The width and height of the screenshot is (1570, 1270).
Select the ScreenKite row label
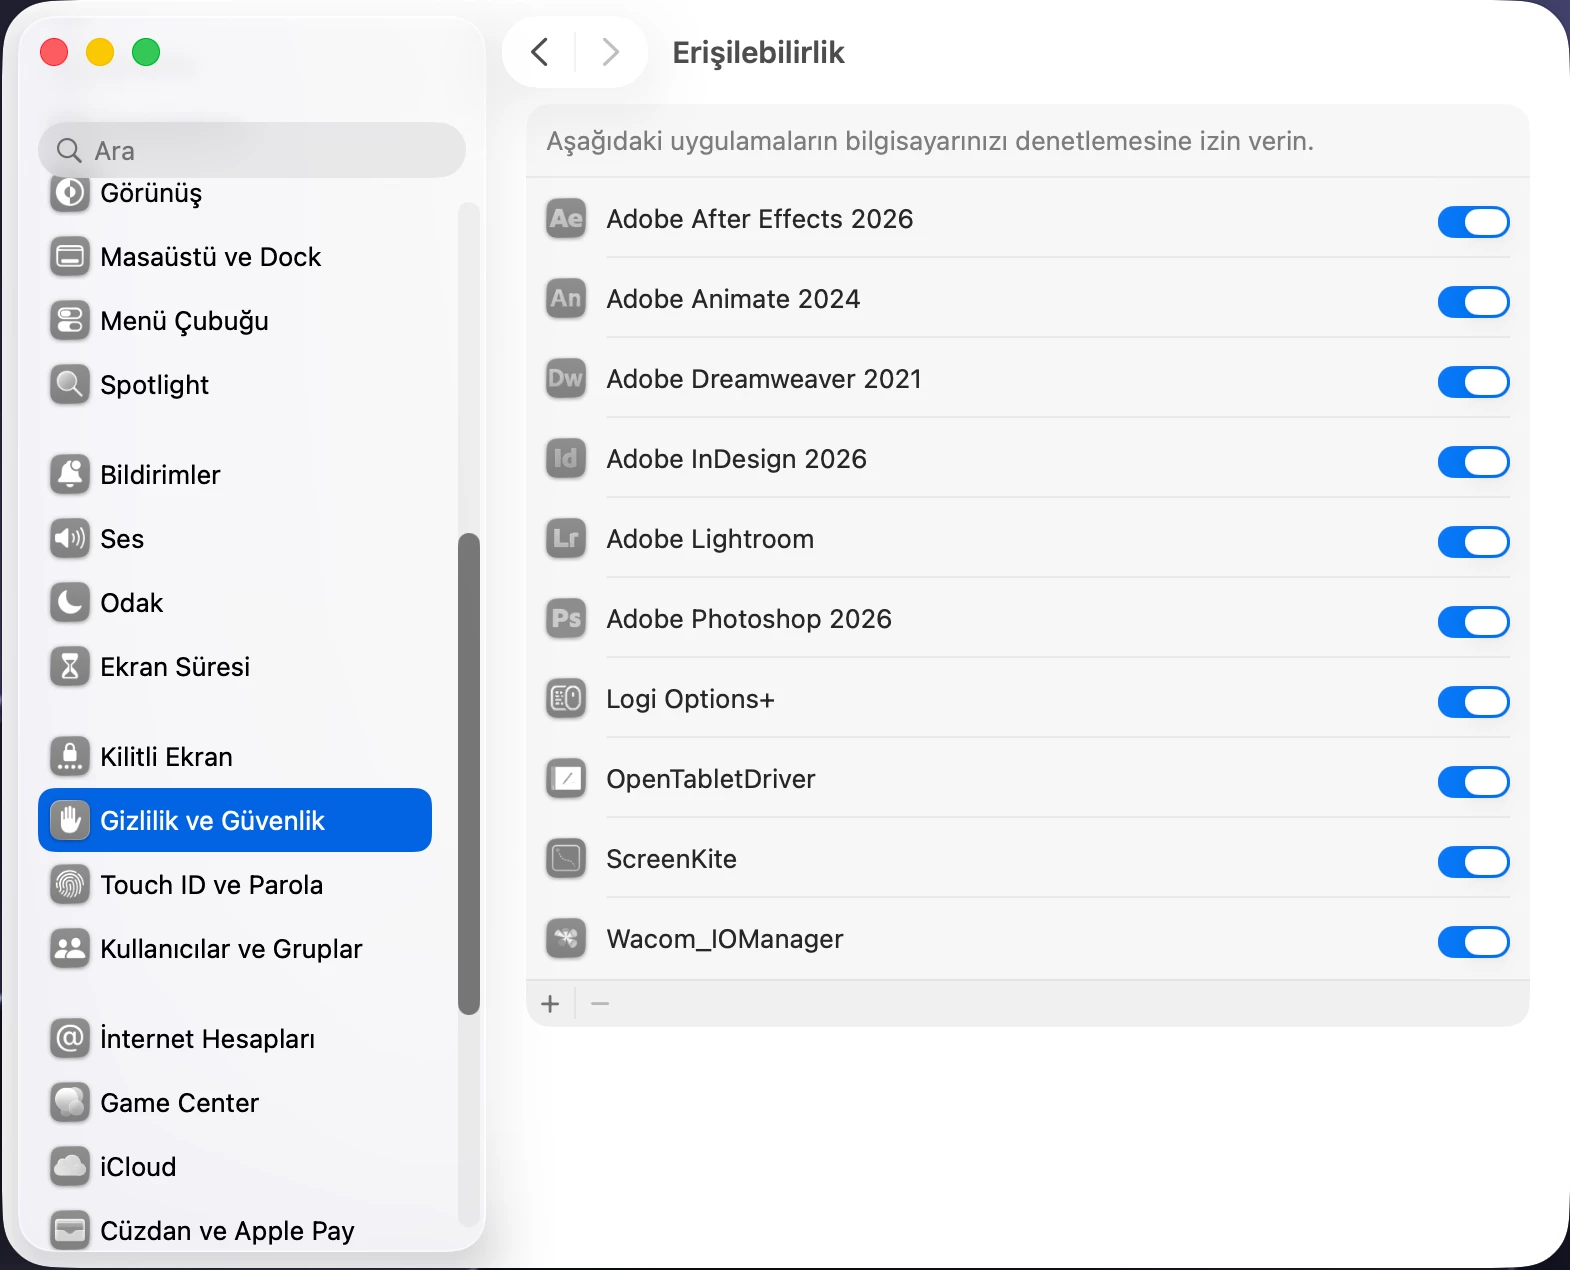click(672, 859)
